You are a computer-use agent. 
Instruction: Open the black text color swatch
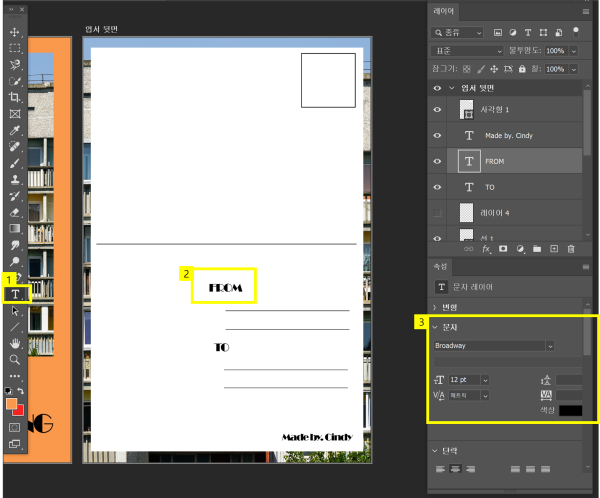click(571, 410)
